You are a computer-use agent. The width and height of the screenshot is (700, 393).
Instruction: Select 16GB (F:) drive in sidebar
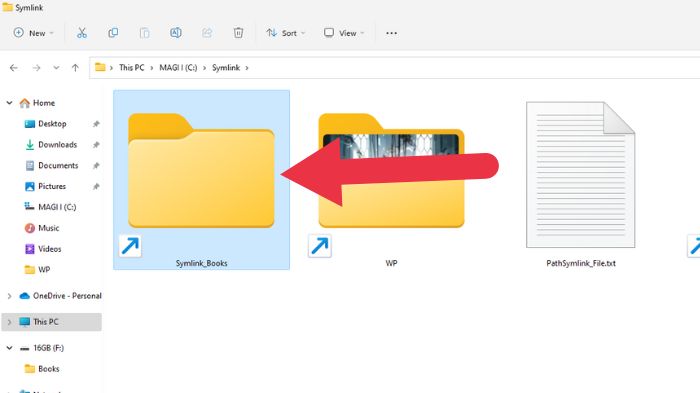48,348
